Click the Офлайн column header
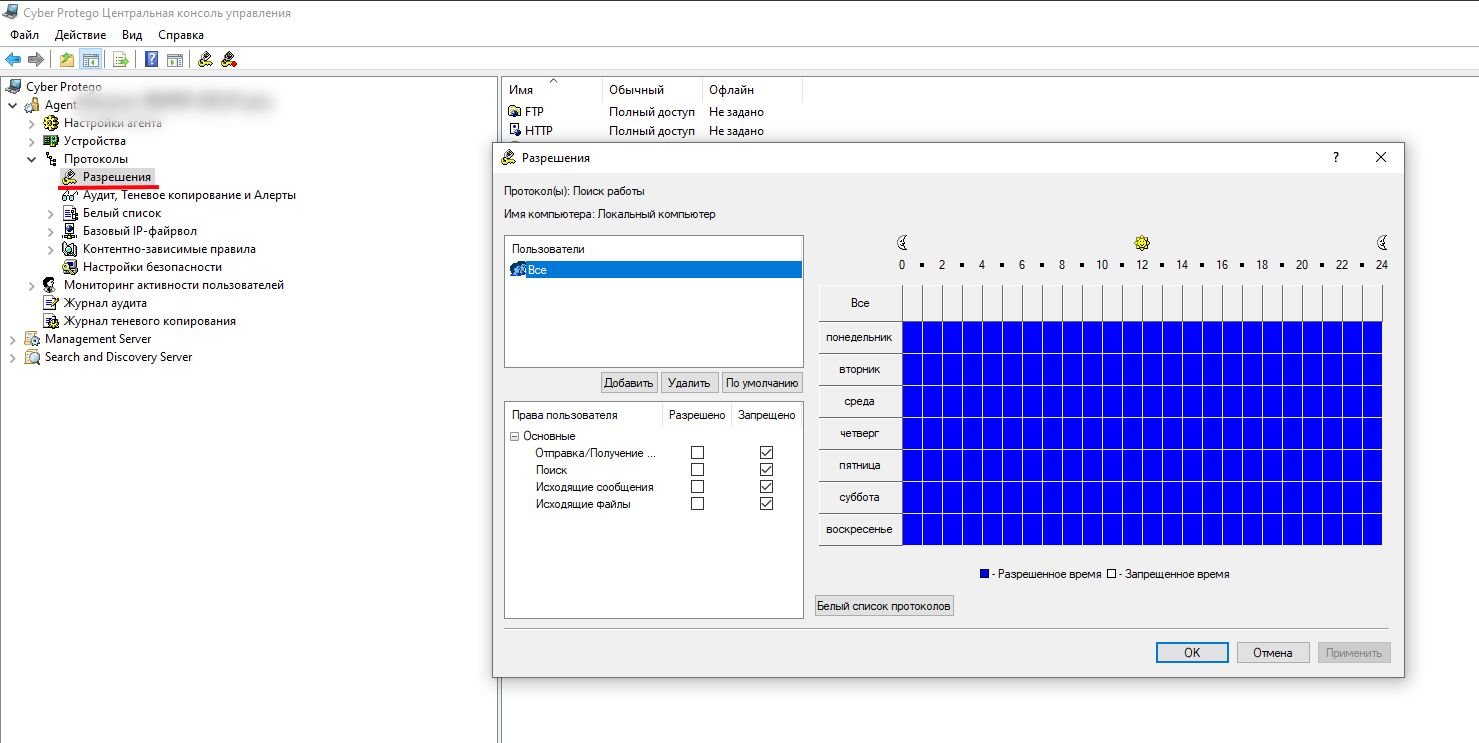 tap(752, 90)
